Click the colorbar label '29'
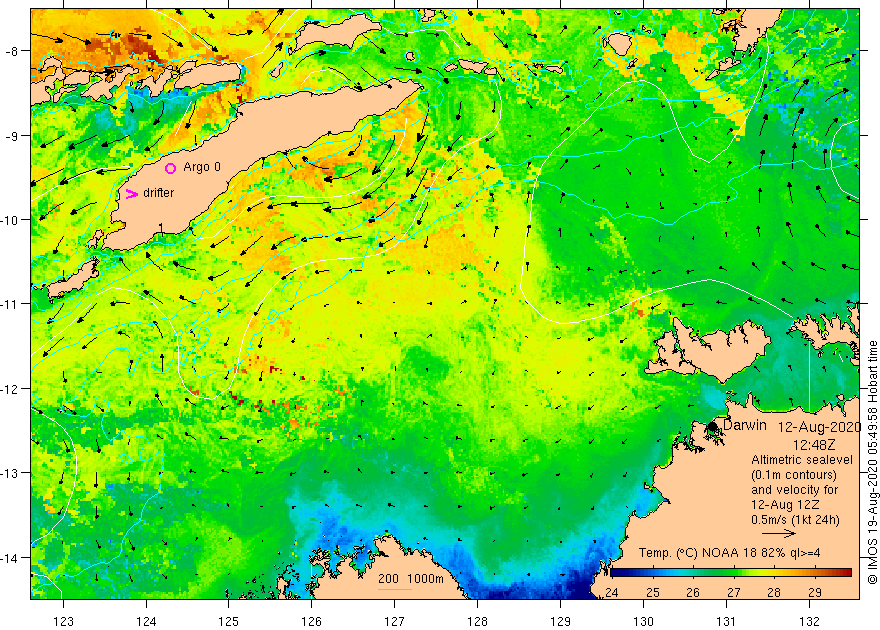 [815, 592]
